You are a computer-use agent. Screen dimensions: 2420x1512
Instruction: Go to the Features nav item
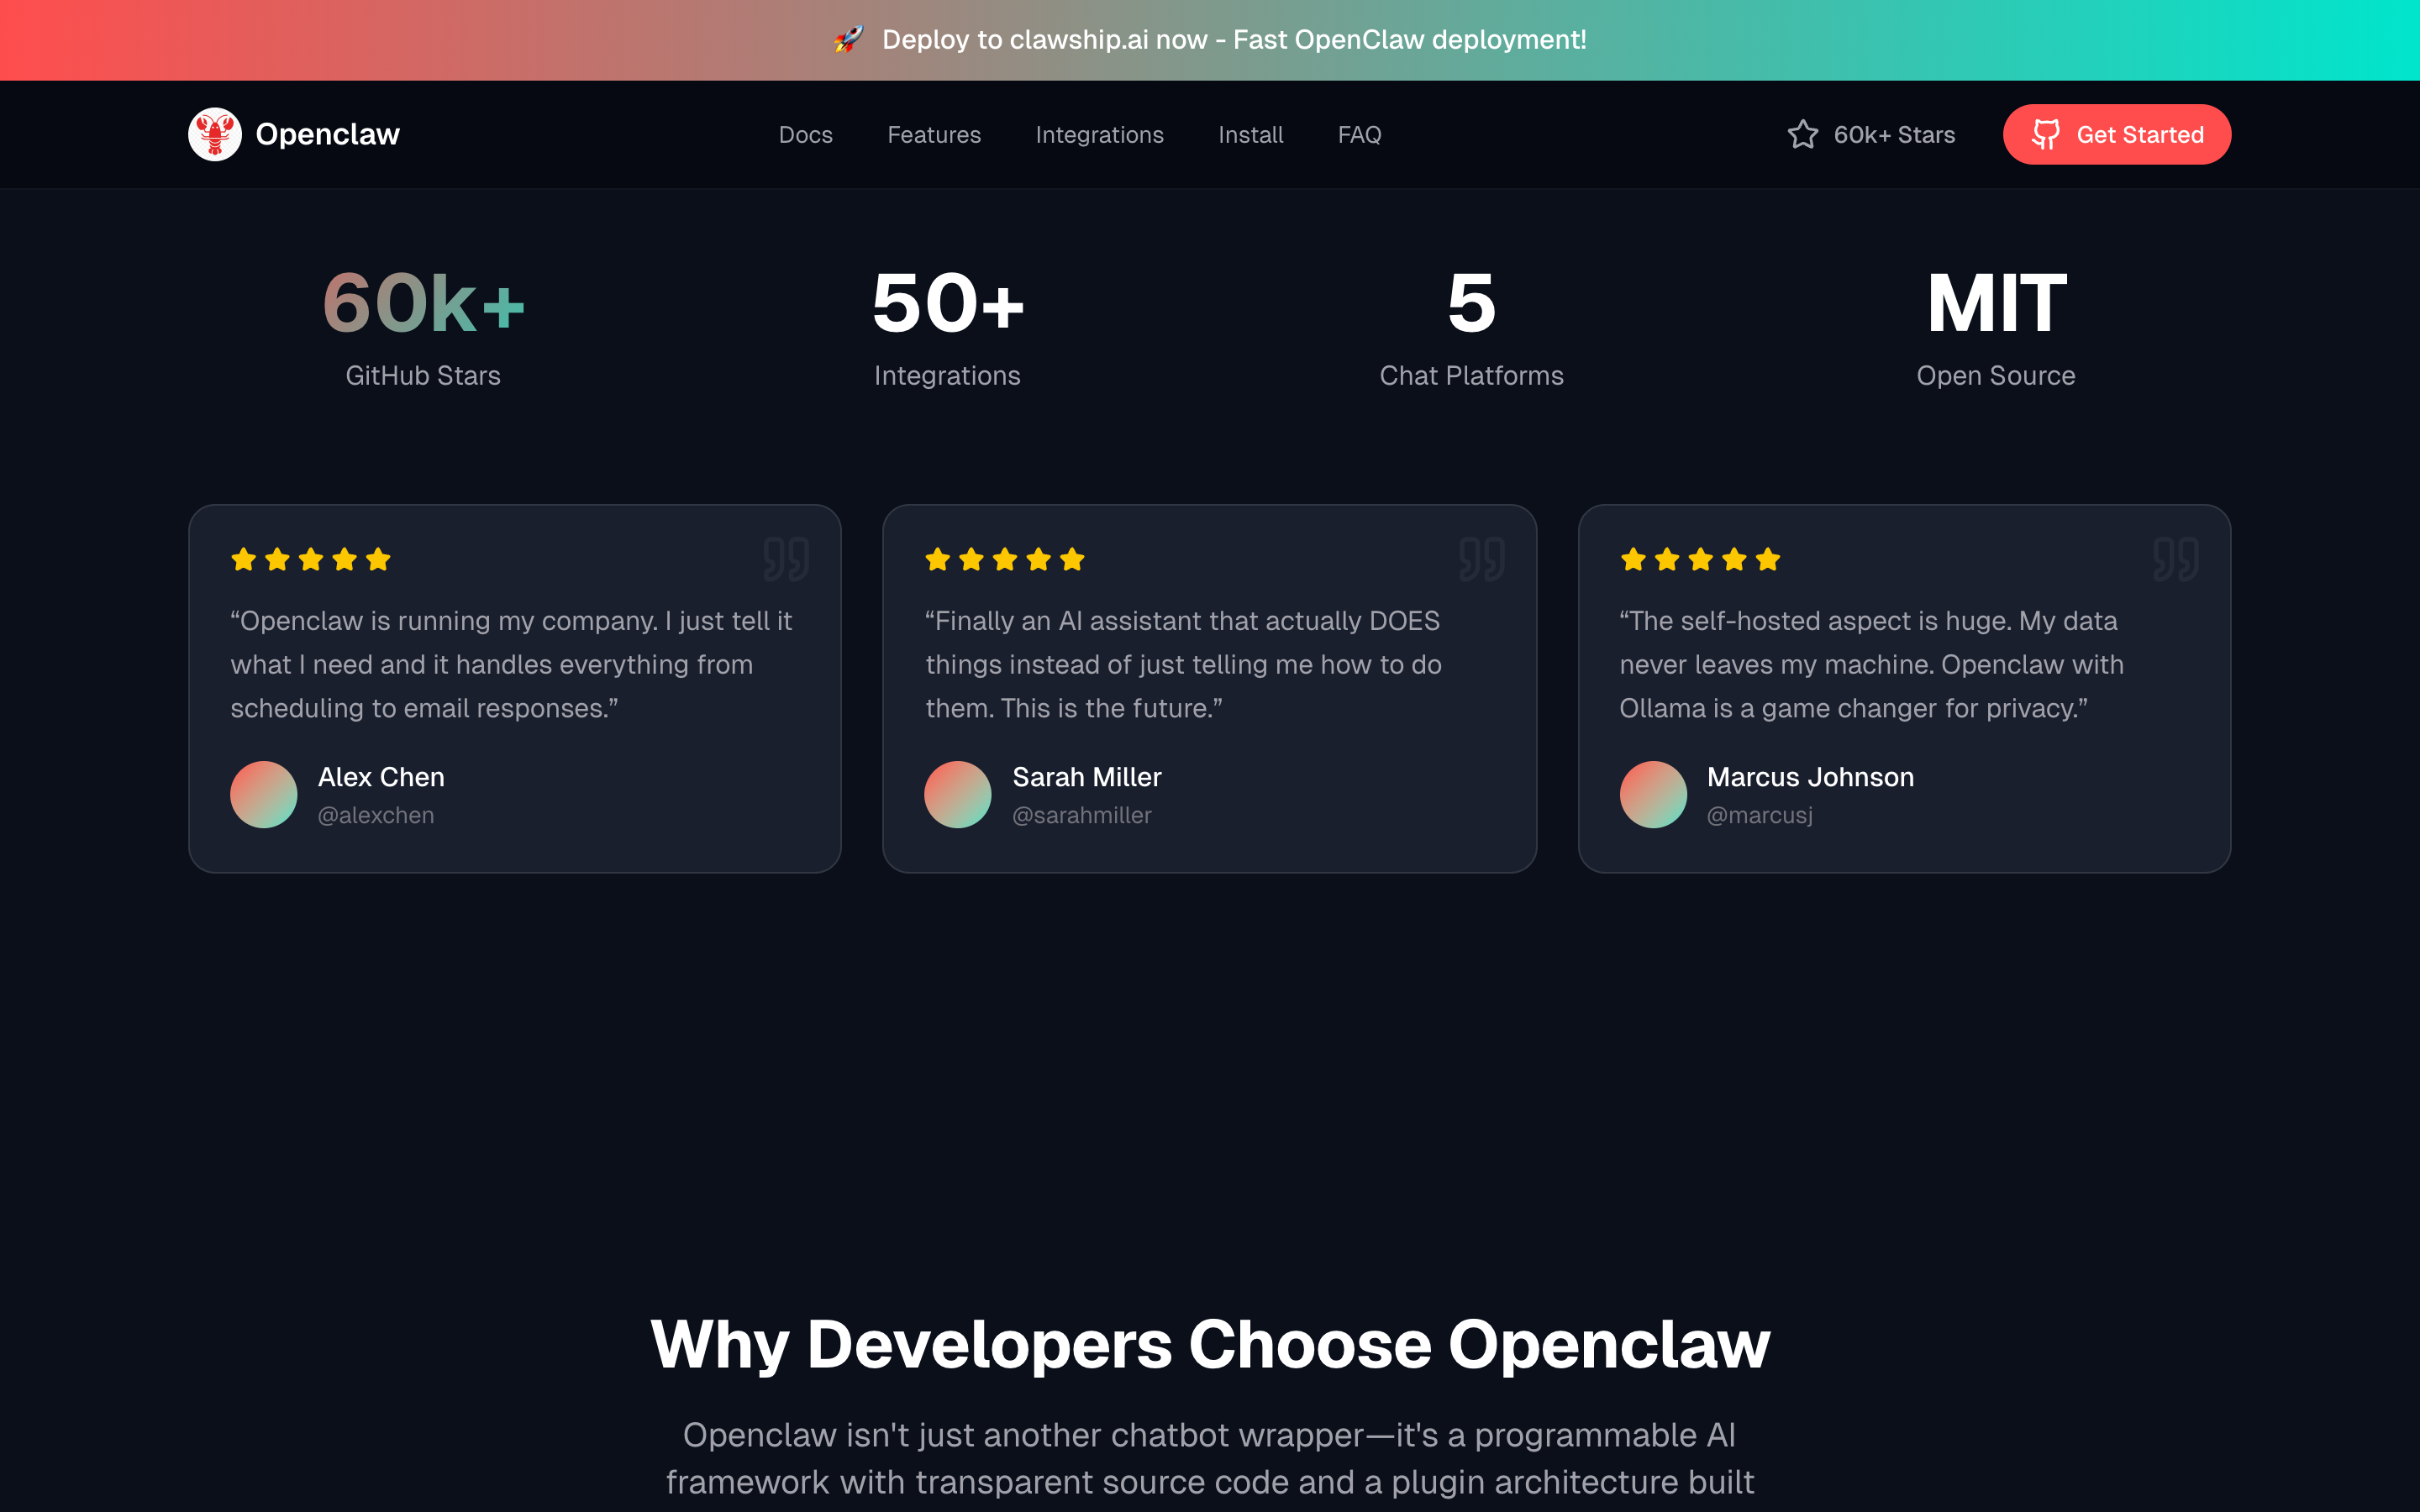tap(934, 134)
